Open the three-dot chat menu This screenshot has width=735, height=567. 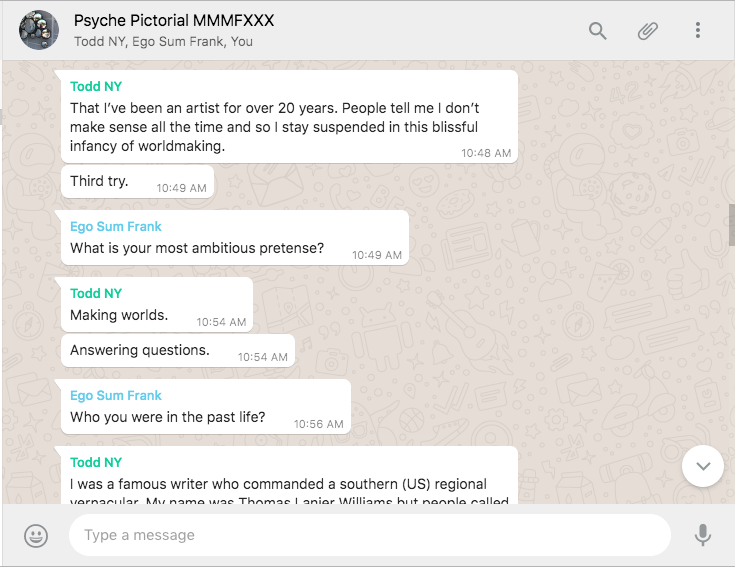[698, 31]
